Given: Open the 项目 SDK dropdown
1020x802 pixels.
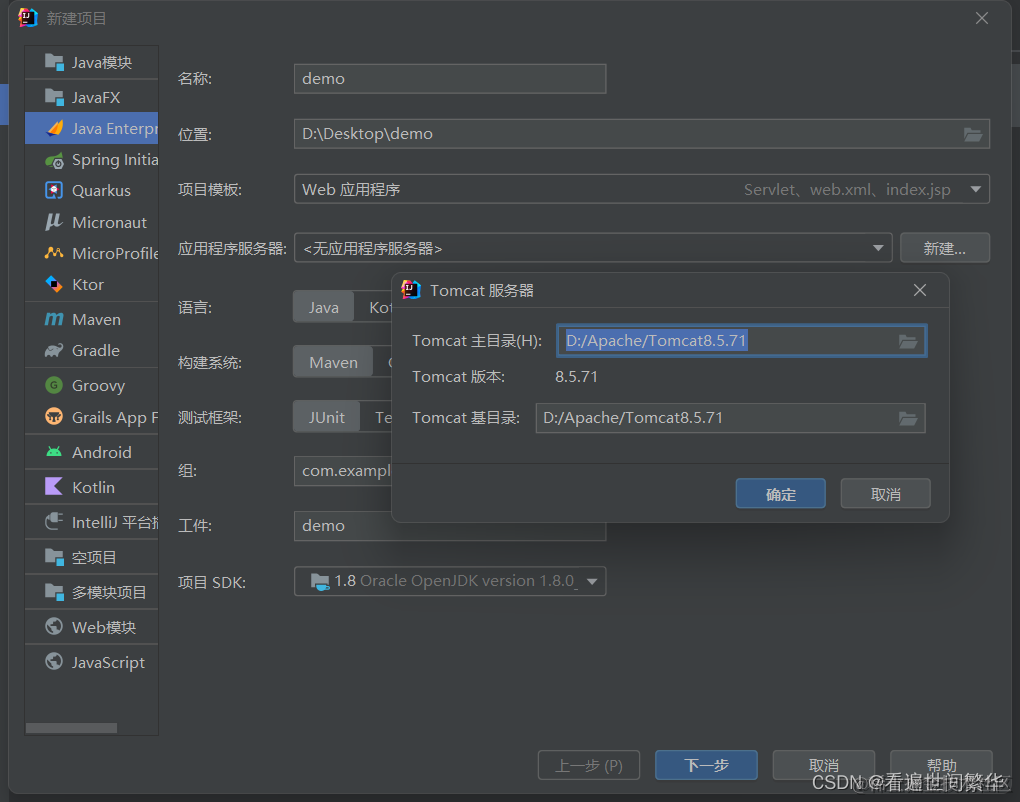Looking at the screenshot, I should (592, 581).
